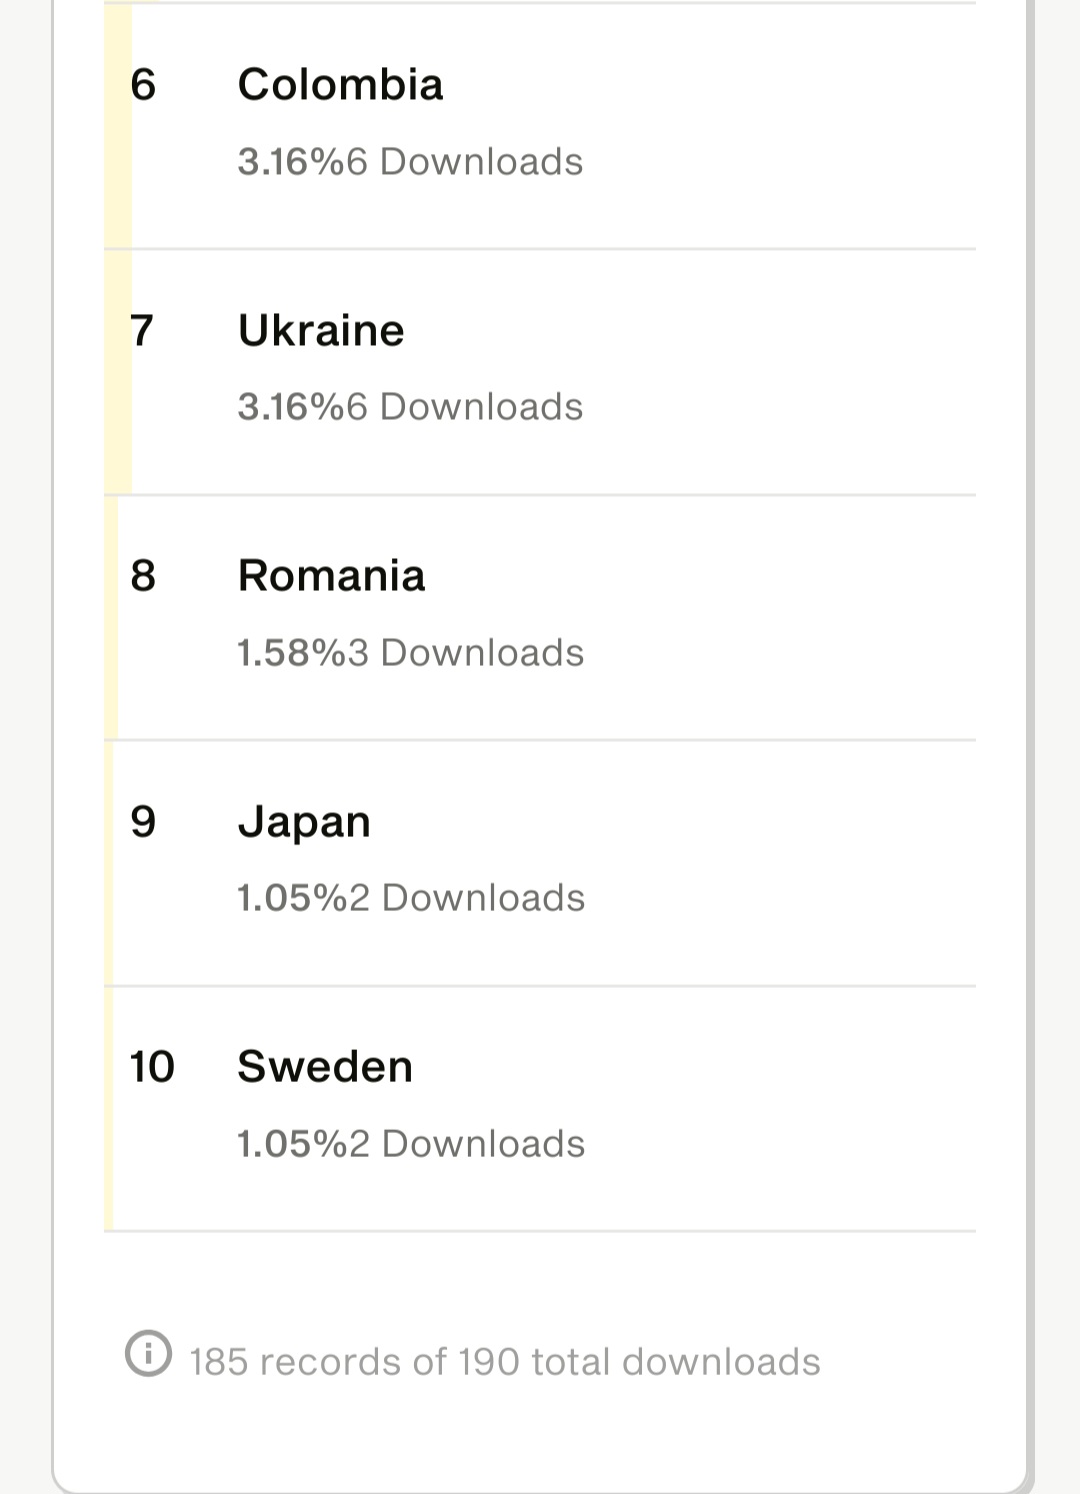Select the Sweden country name
1080x1494 pixels.
coord(325,1067)
